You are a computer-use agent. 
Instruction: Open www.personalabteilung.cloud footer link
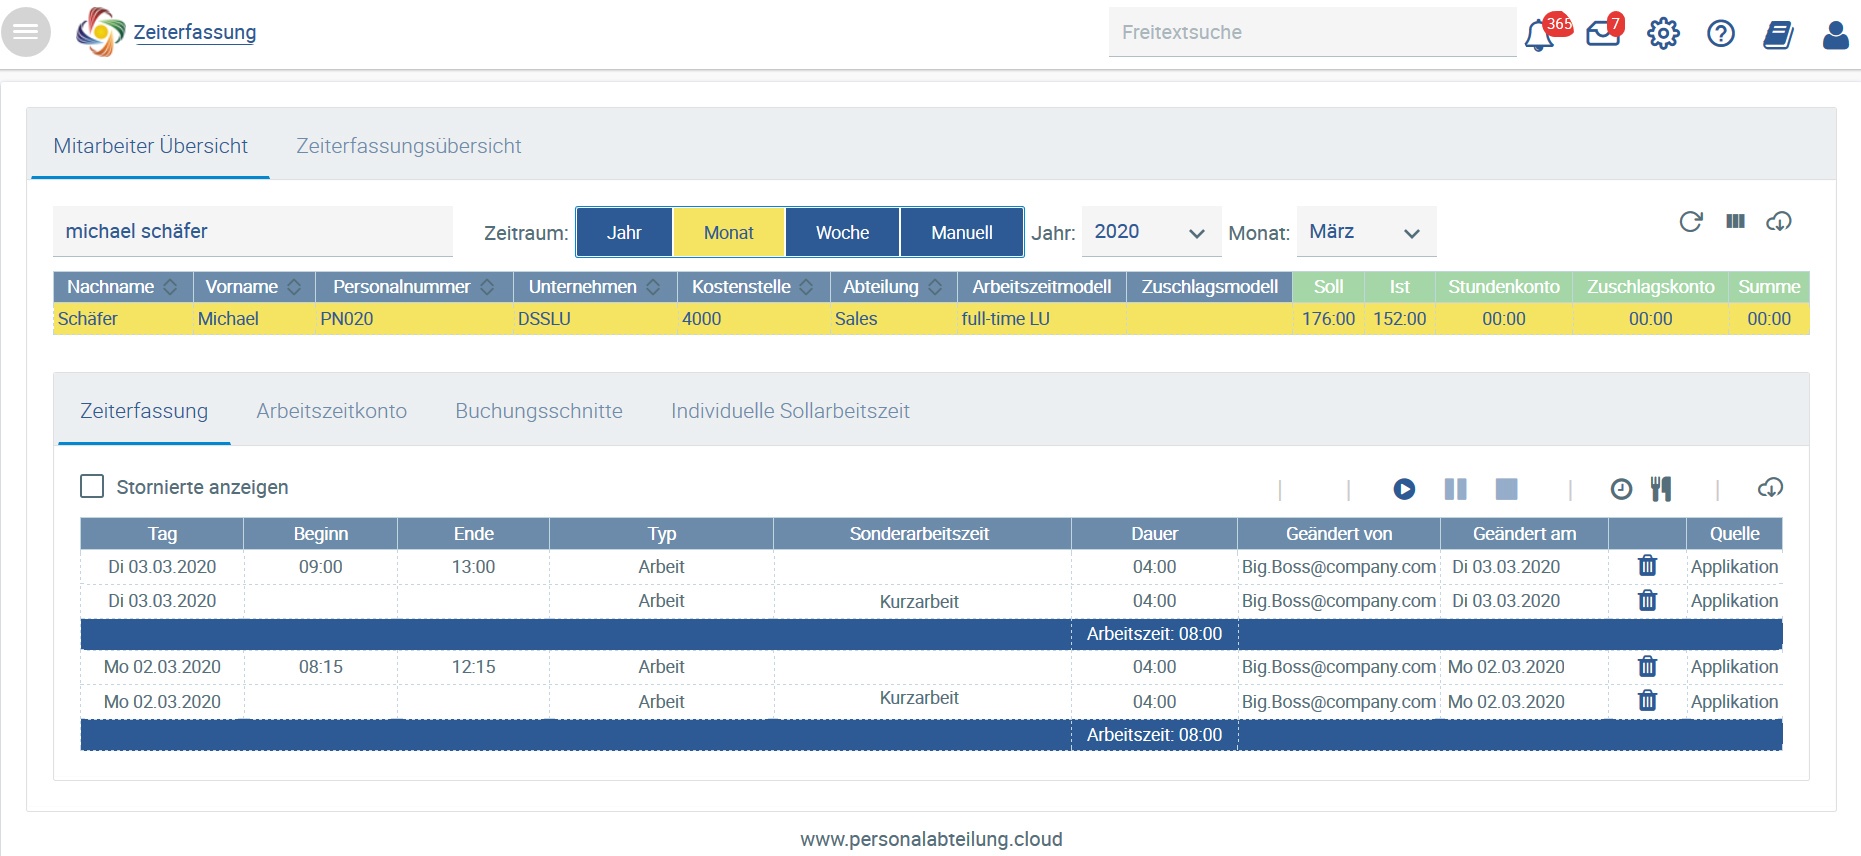pyautogui.click(x=931, y=839)
